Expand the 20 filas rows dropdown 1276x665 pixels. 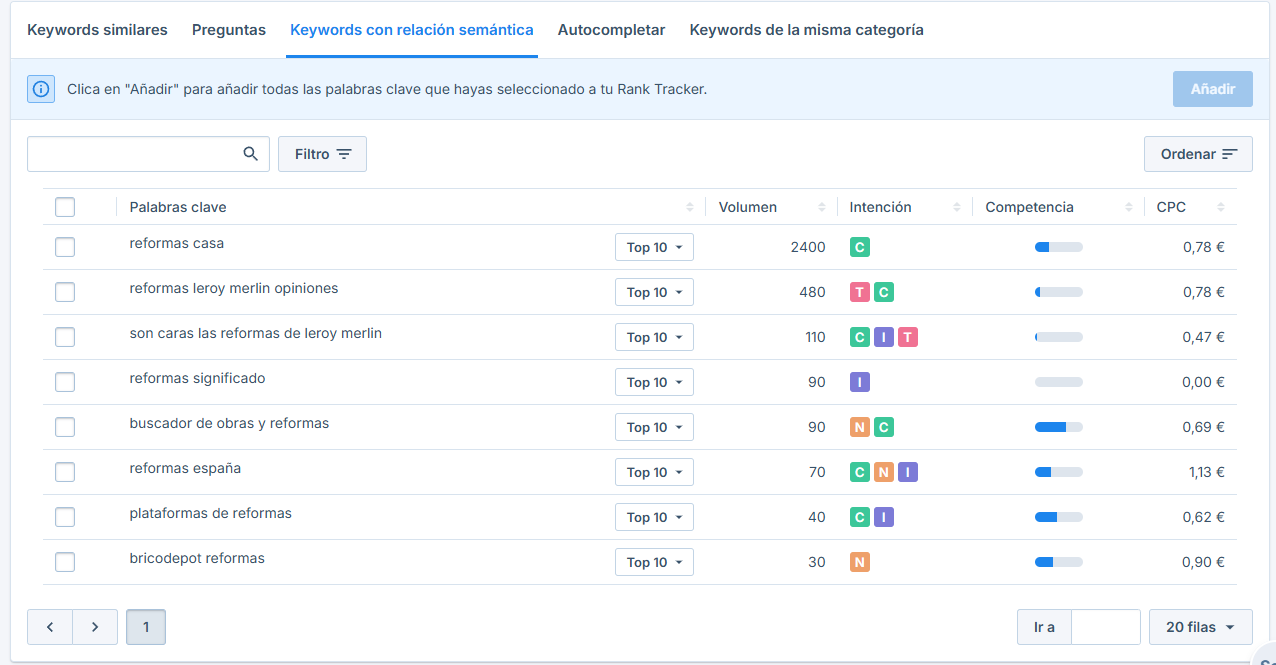[x=1200, y=627]
